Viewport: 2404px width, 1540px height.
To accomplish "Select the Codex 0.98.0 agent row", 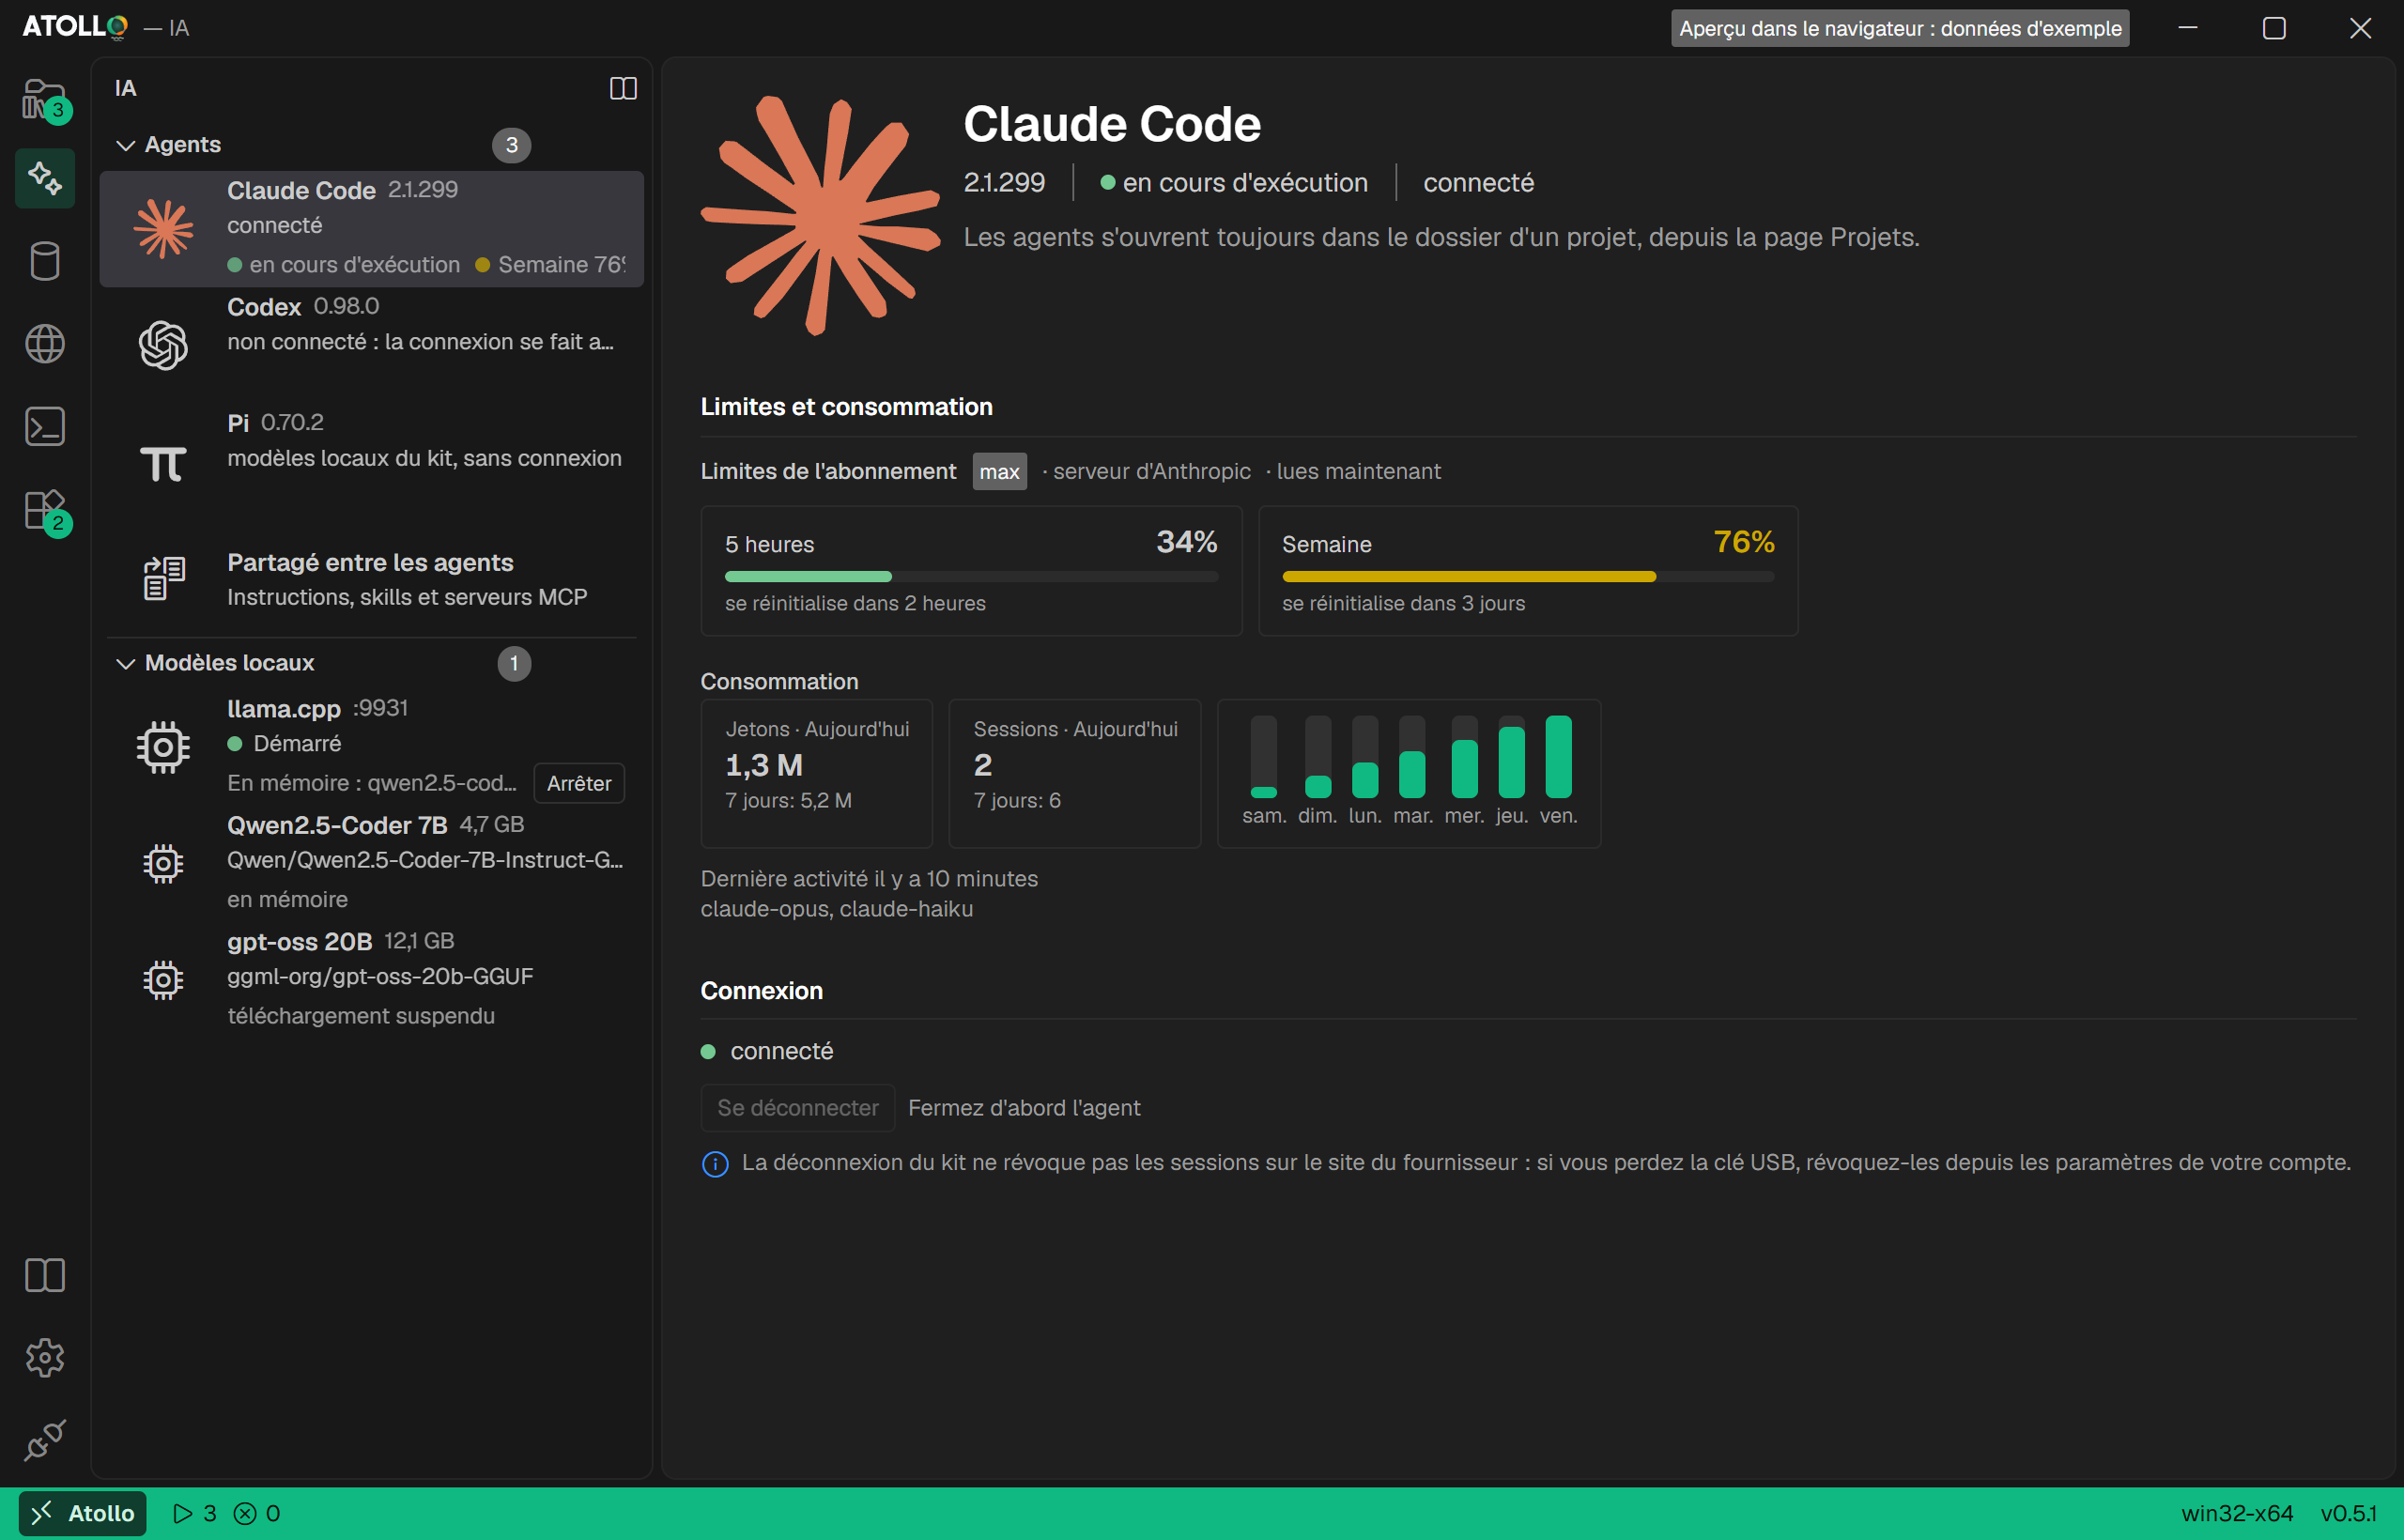I will click(x=372, y=345).
